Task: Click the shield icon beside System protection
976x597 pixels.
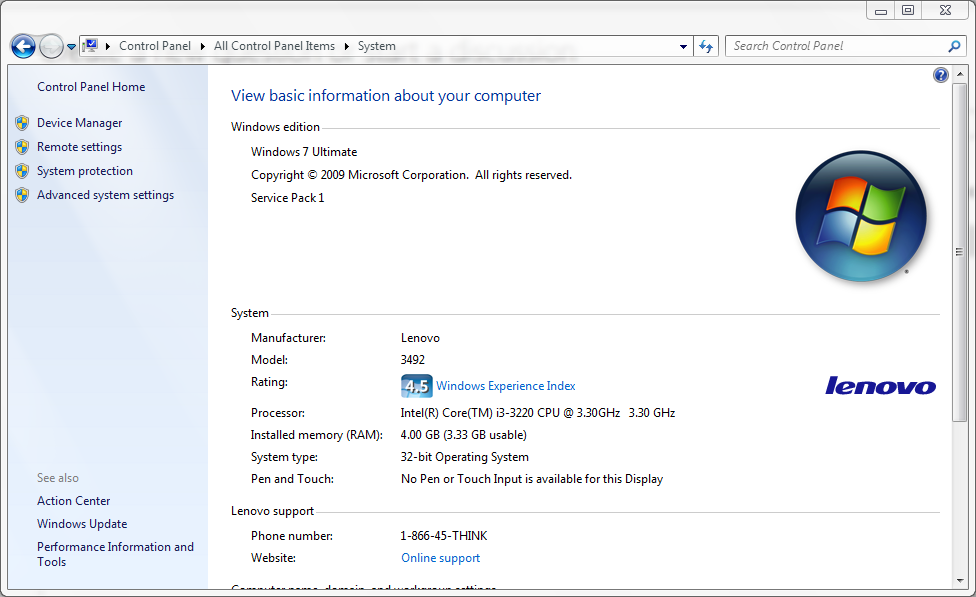Action: click(22, 171)
